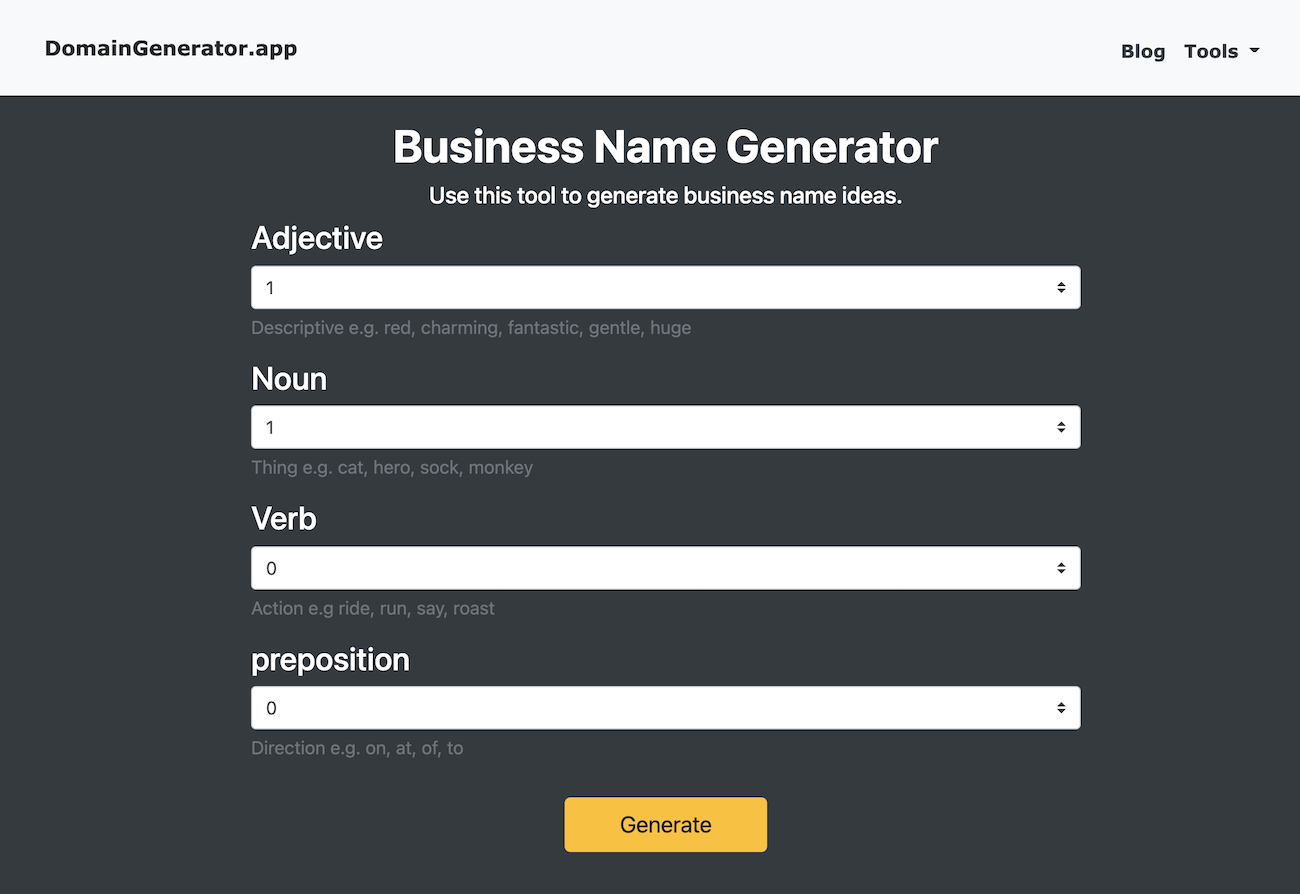Open the preposition count dropdown

(x=665, y=707)
